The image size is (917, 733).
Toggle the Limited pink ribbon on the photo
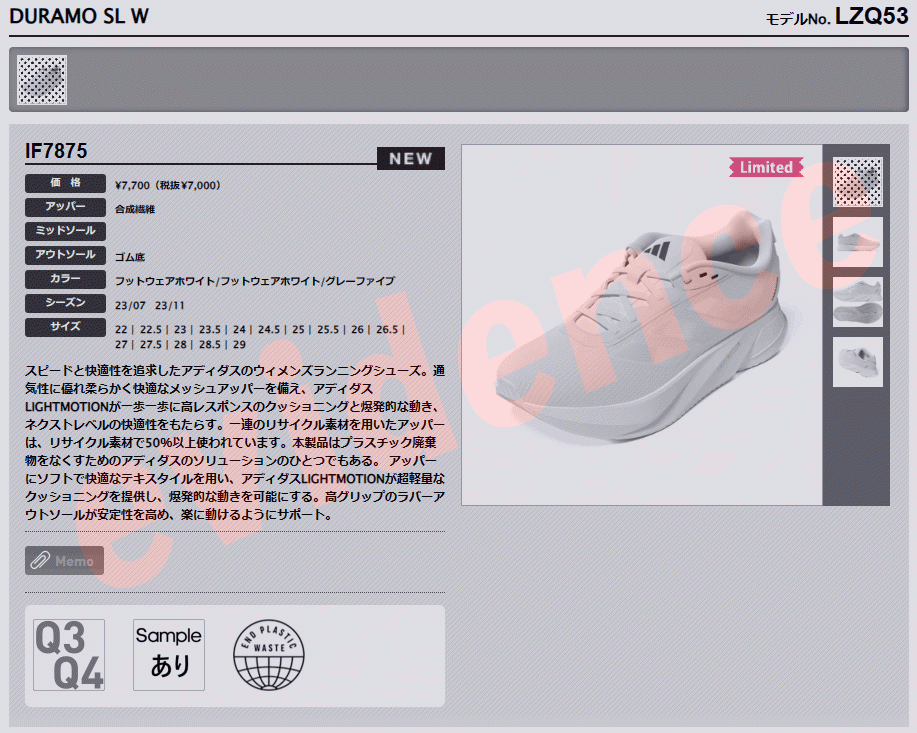click(766, 167)
